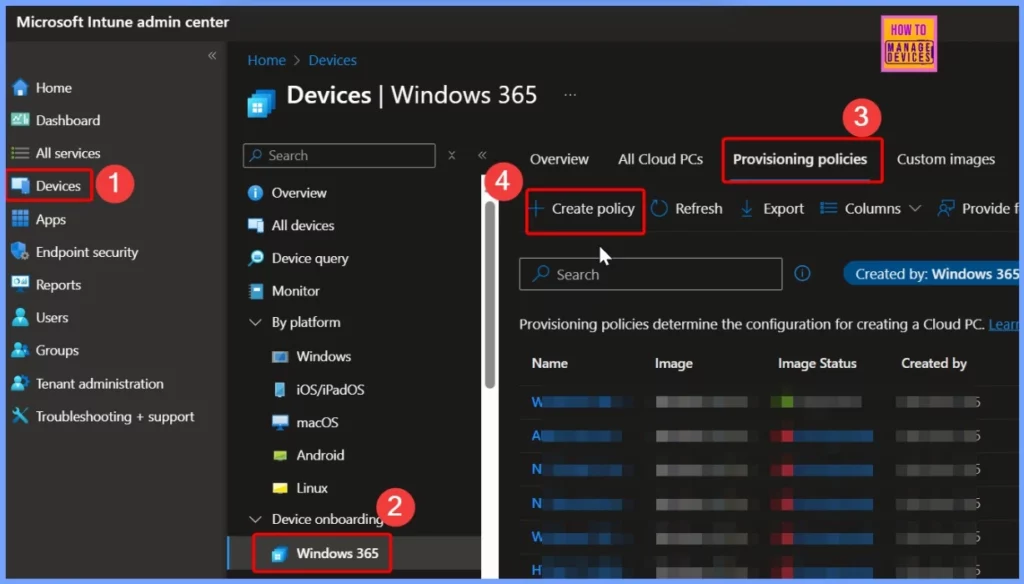The width and height of the screenshot is (1024, 584).
Task: Select the iOS/iPadOS platform icon
Action: tap(280, 389)
